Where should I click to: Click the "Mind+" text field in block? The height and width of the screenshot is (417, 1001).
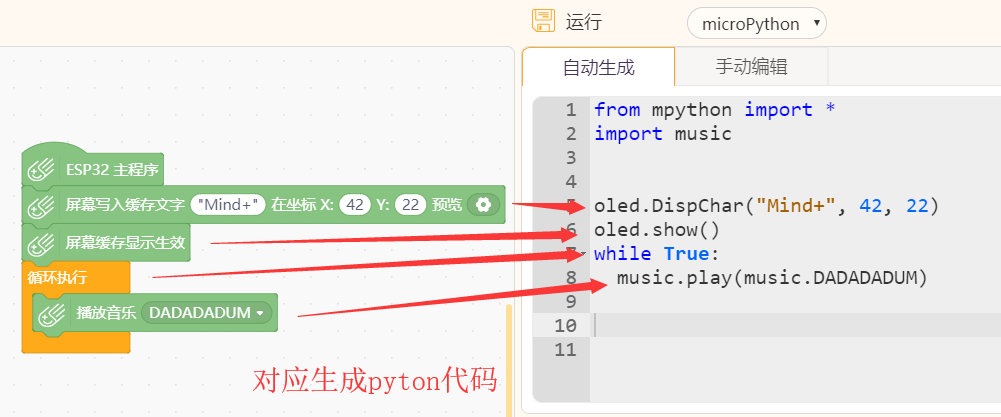[x=227, y=205]
